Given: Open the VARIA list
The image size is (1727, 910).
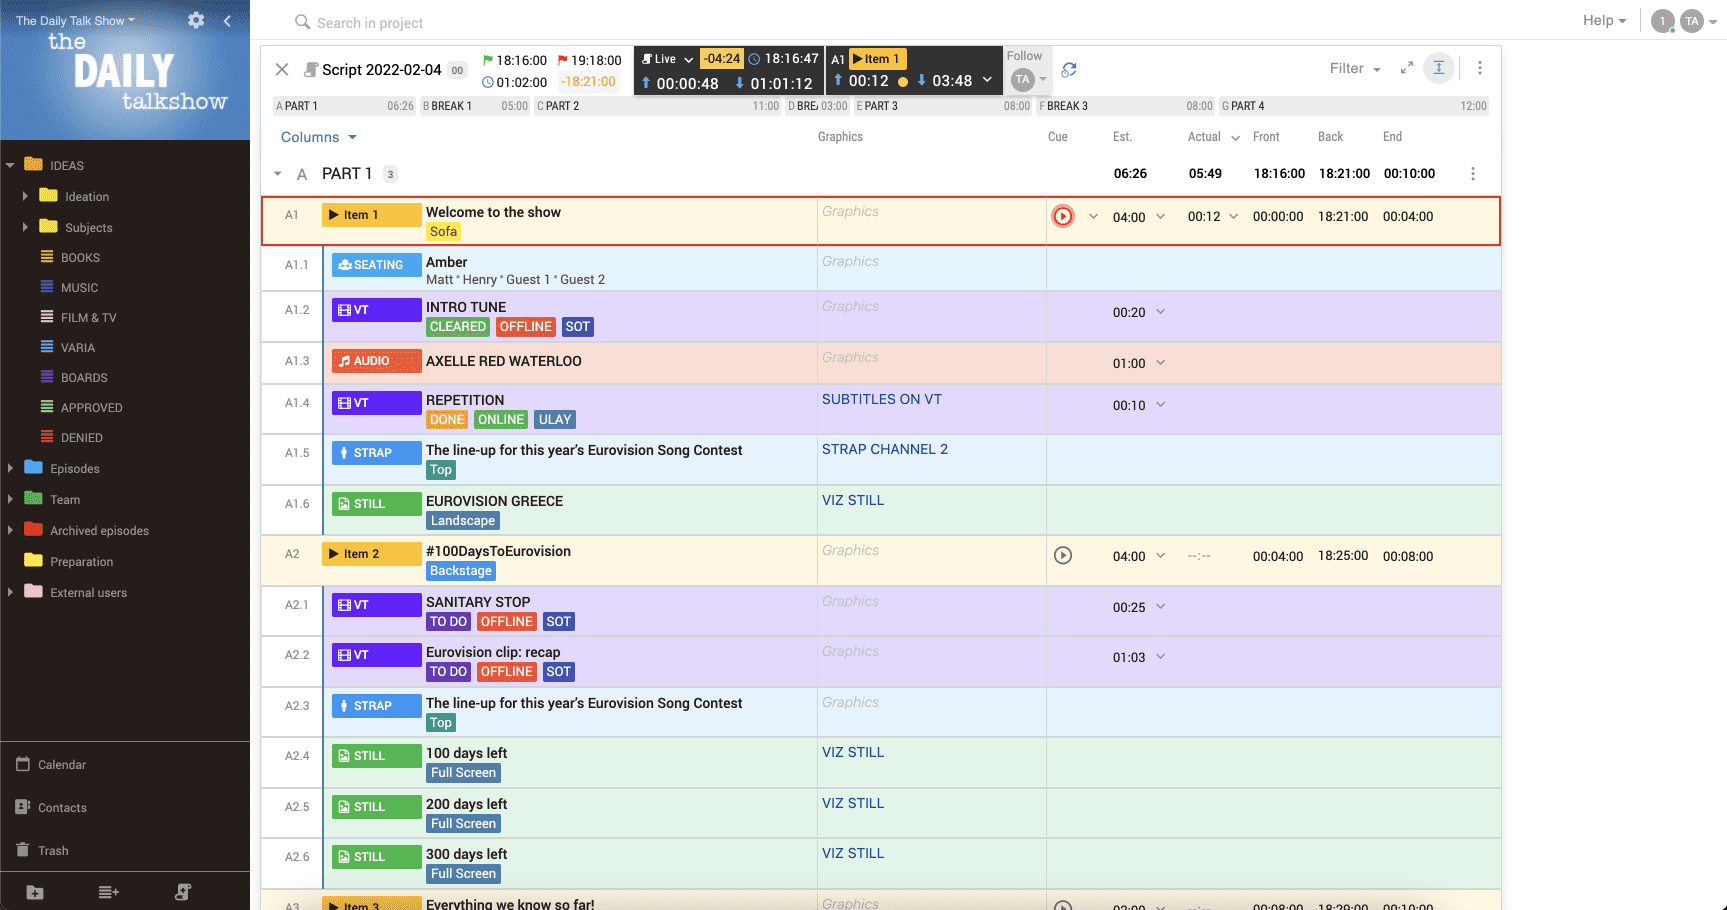Looking at the screenshot, I should tap(77, 348).
